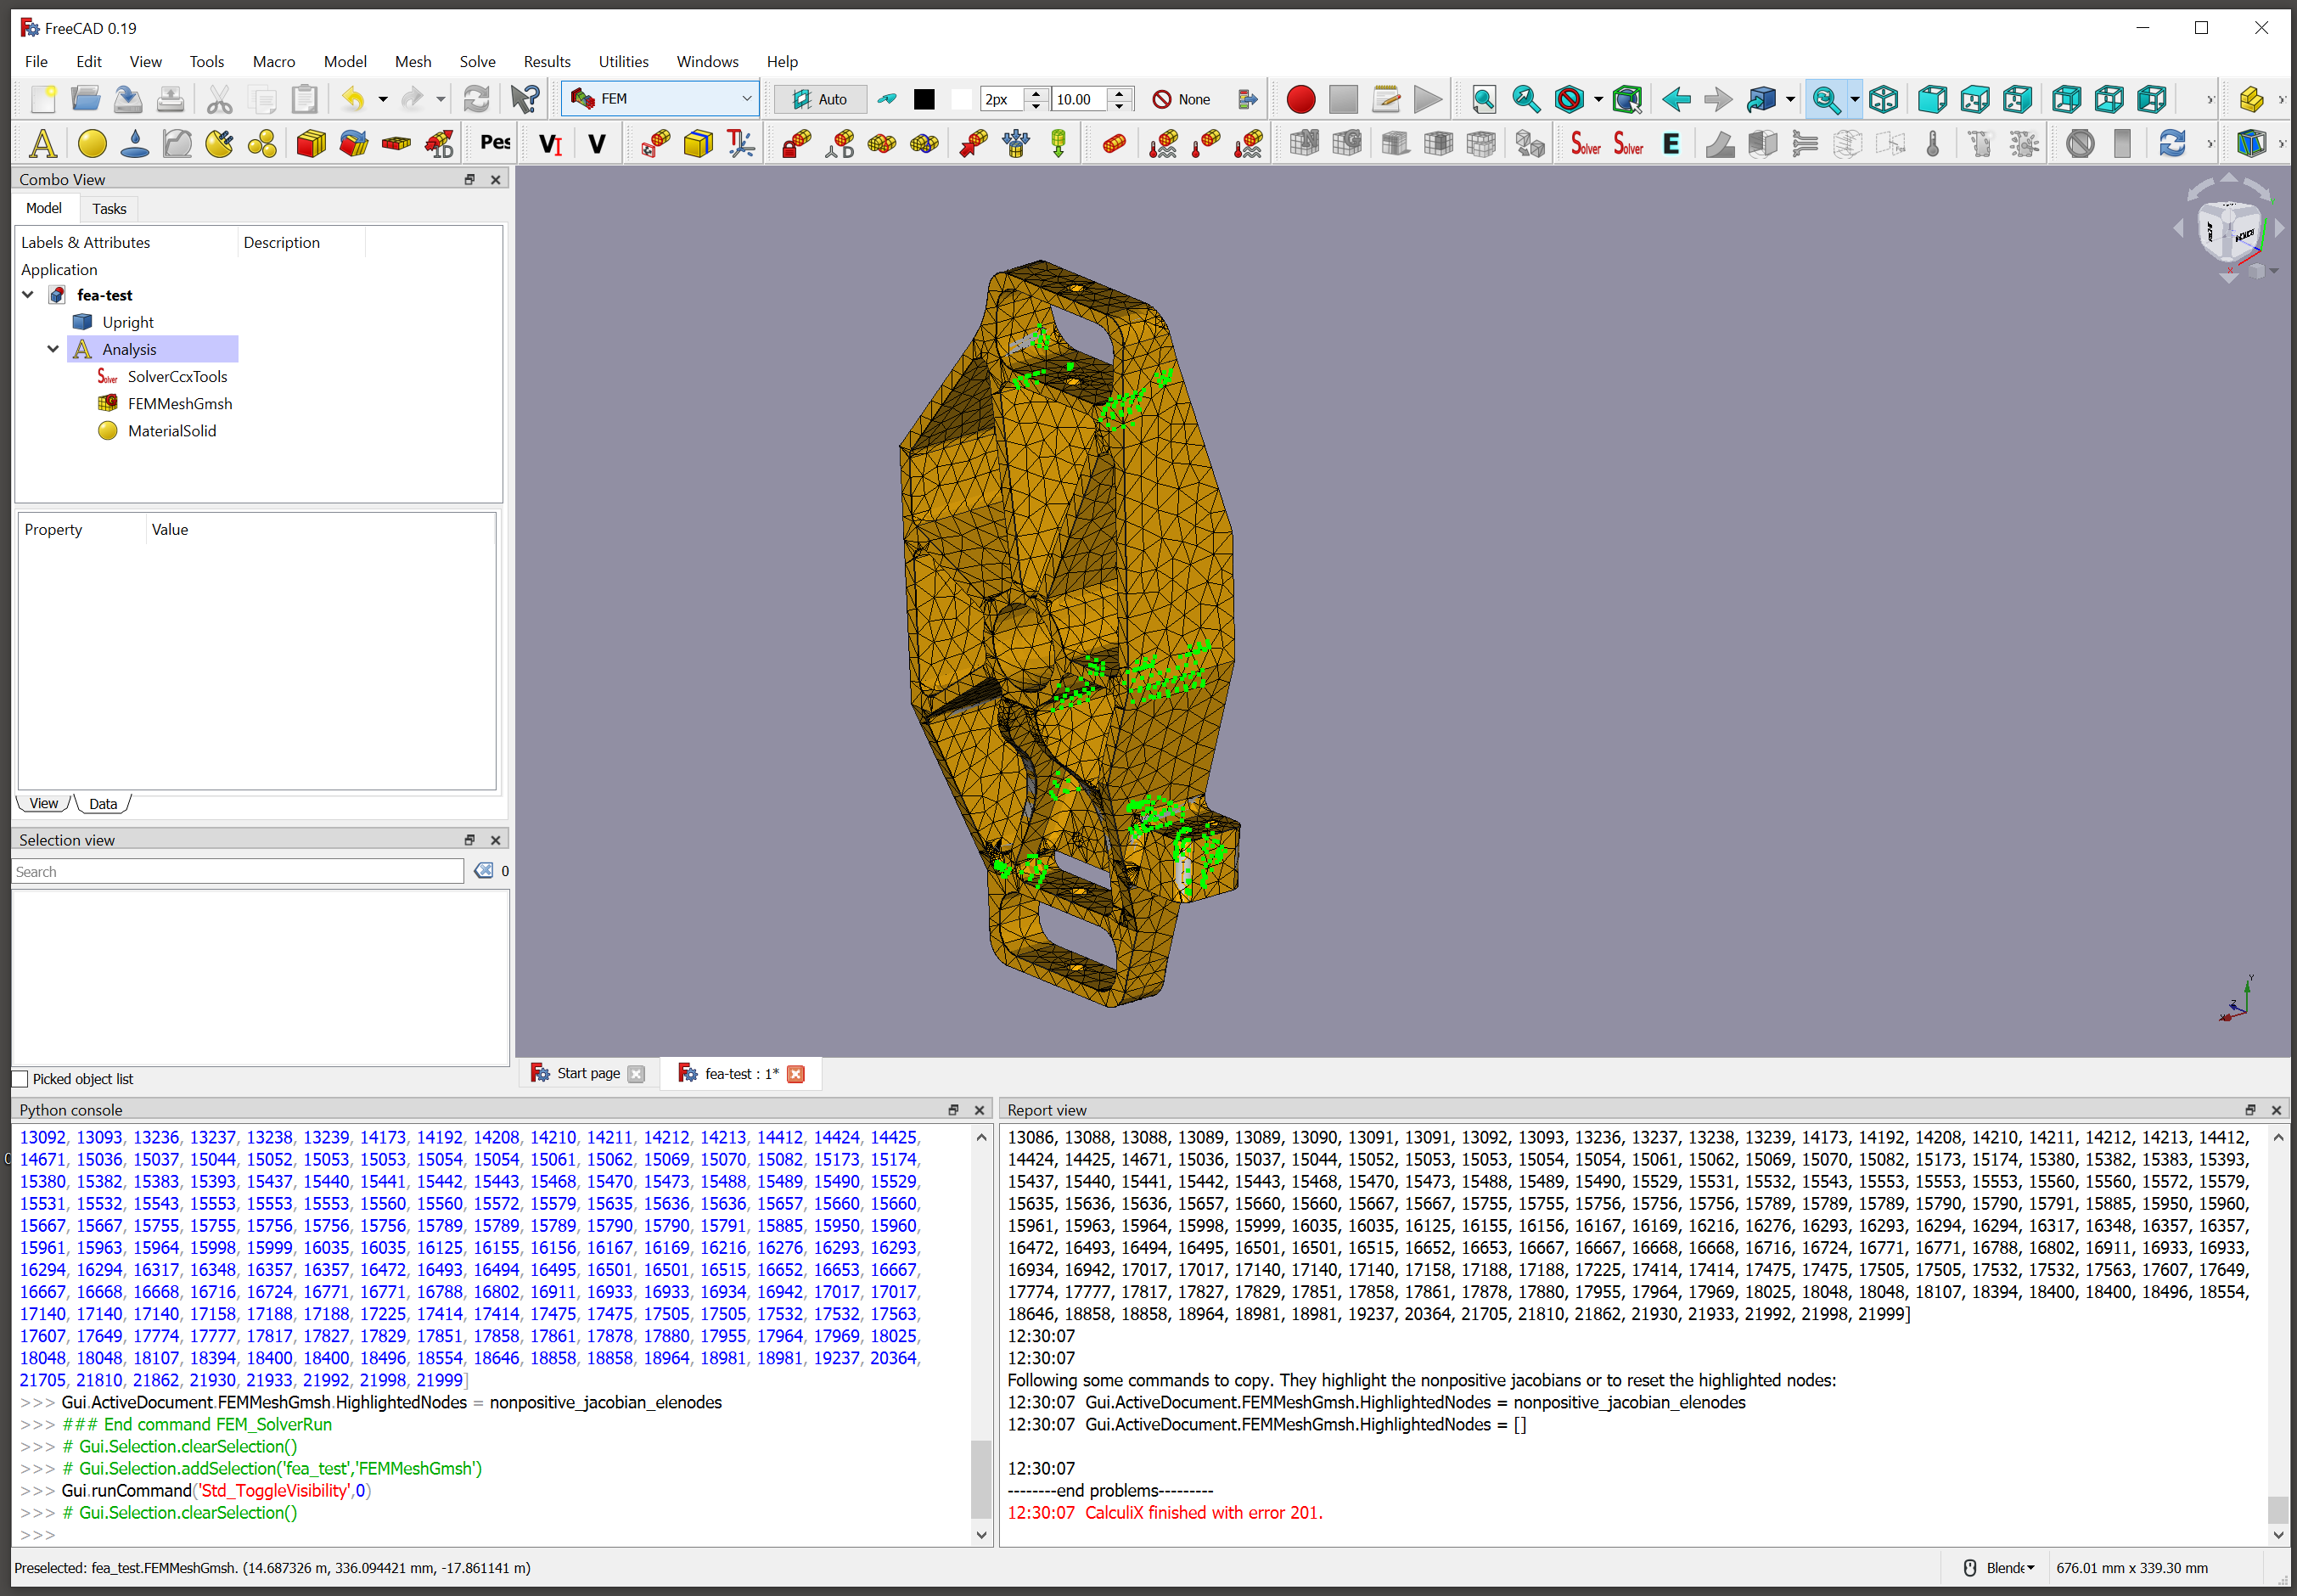This screenshot has width=2297, height=1596.
Task: Float the Python console panel
Action: 953,1110
